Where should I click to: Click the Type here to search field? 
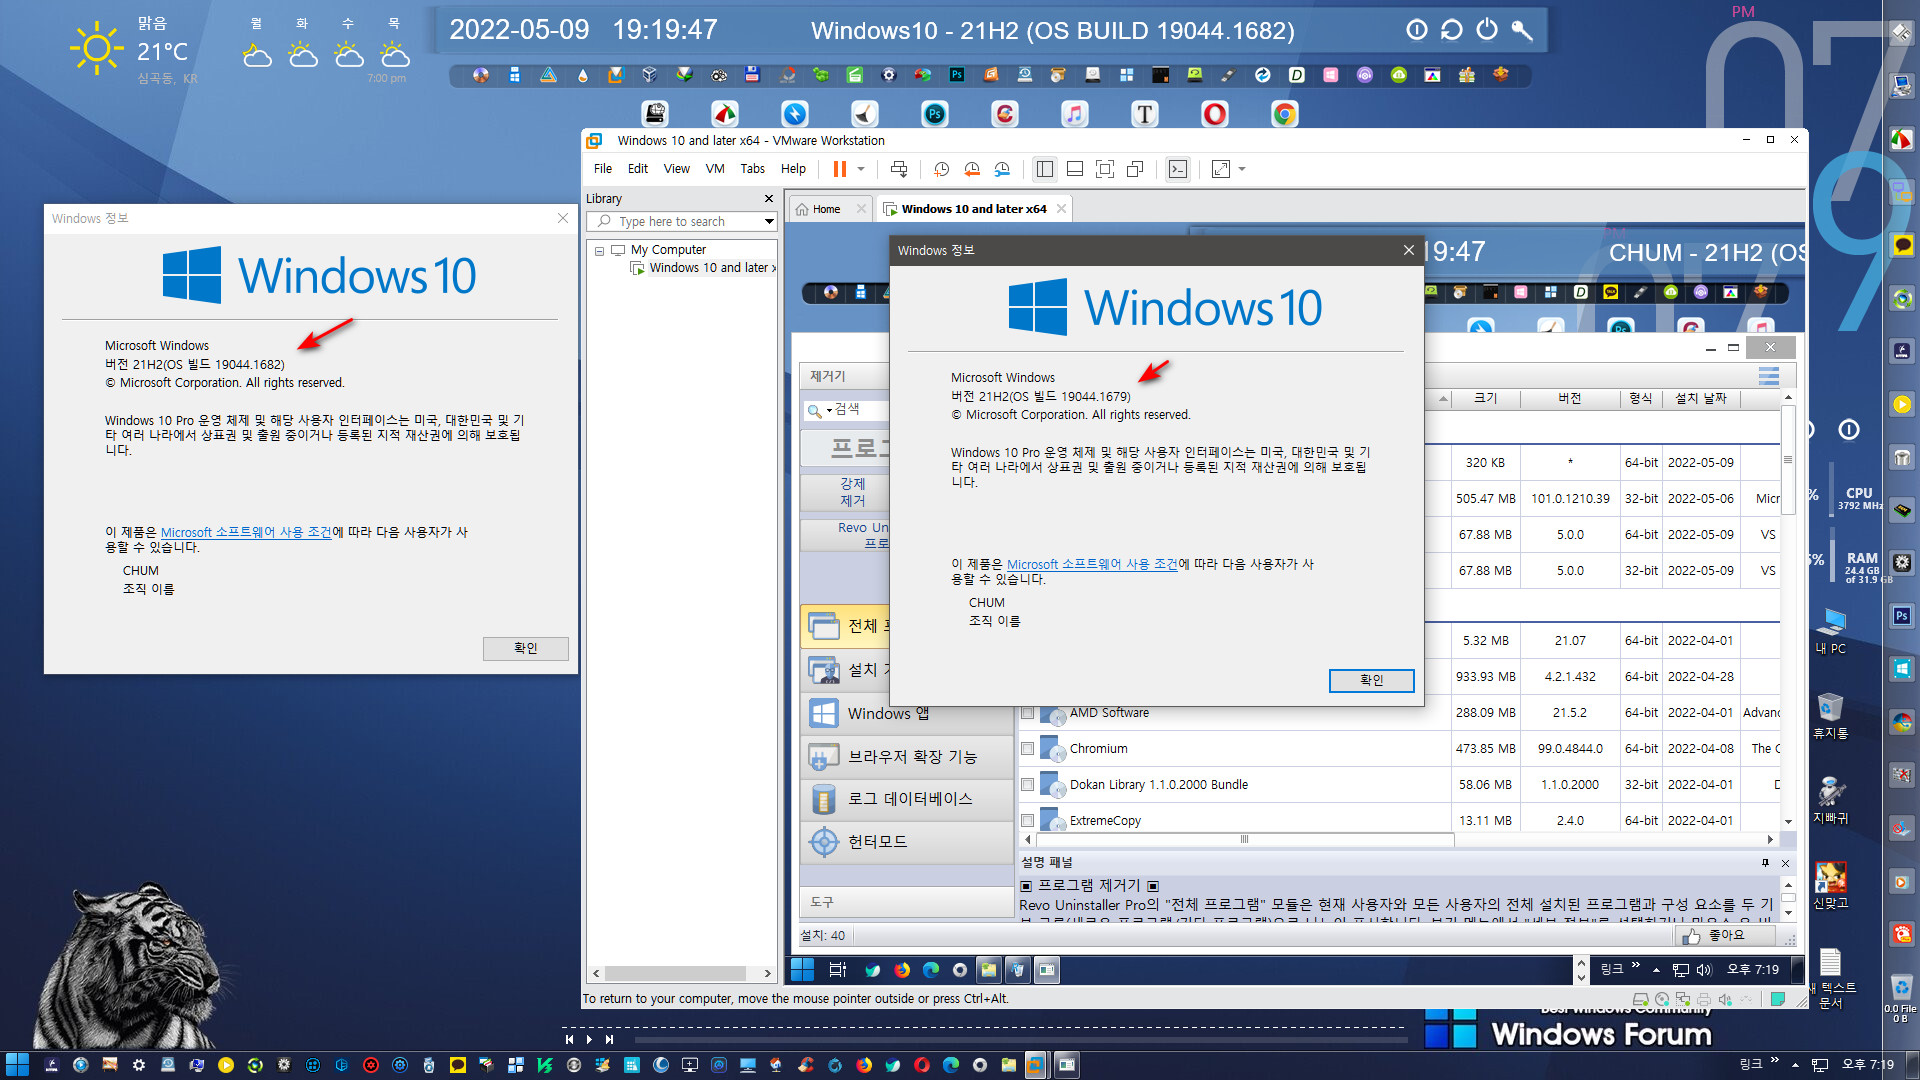(682, 222)
